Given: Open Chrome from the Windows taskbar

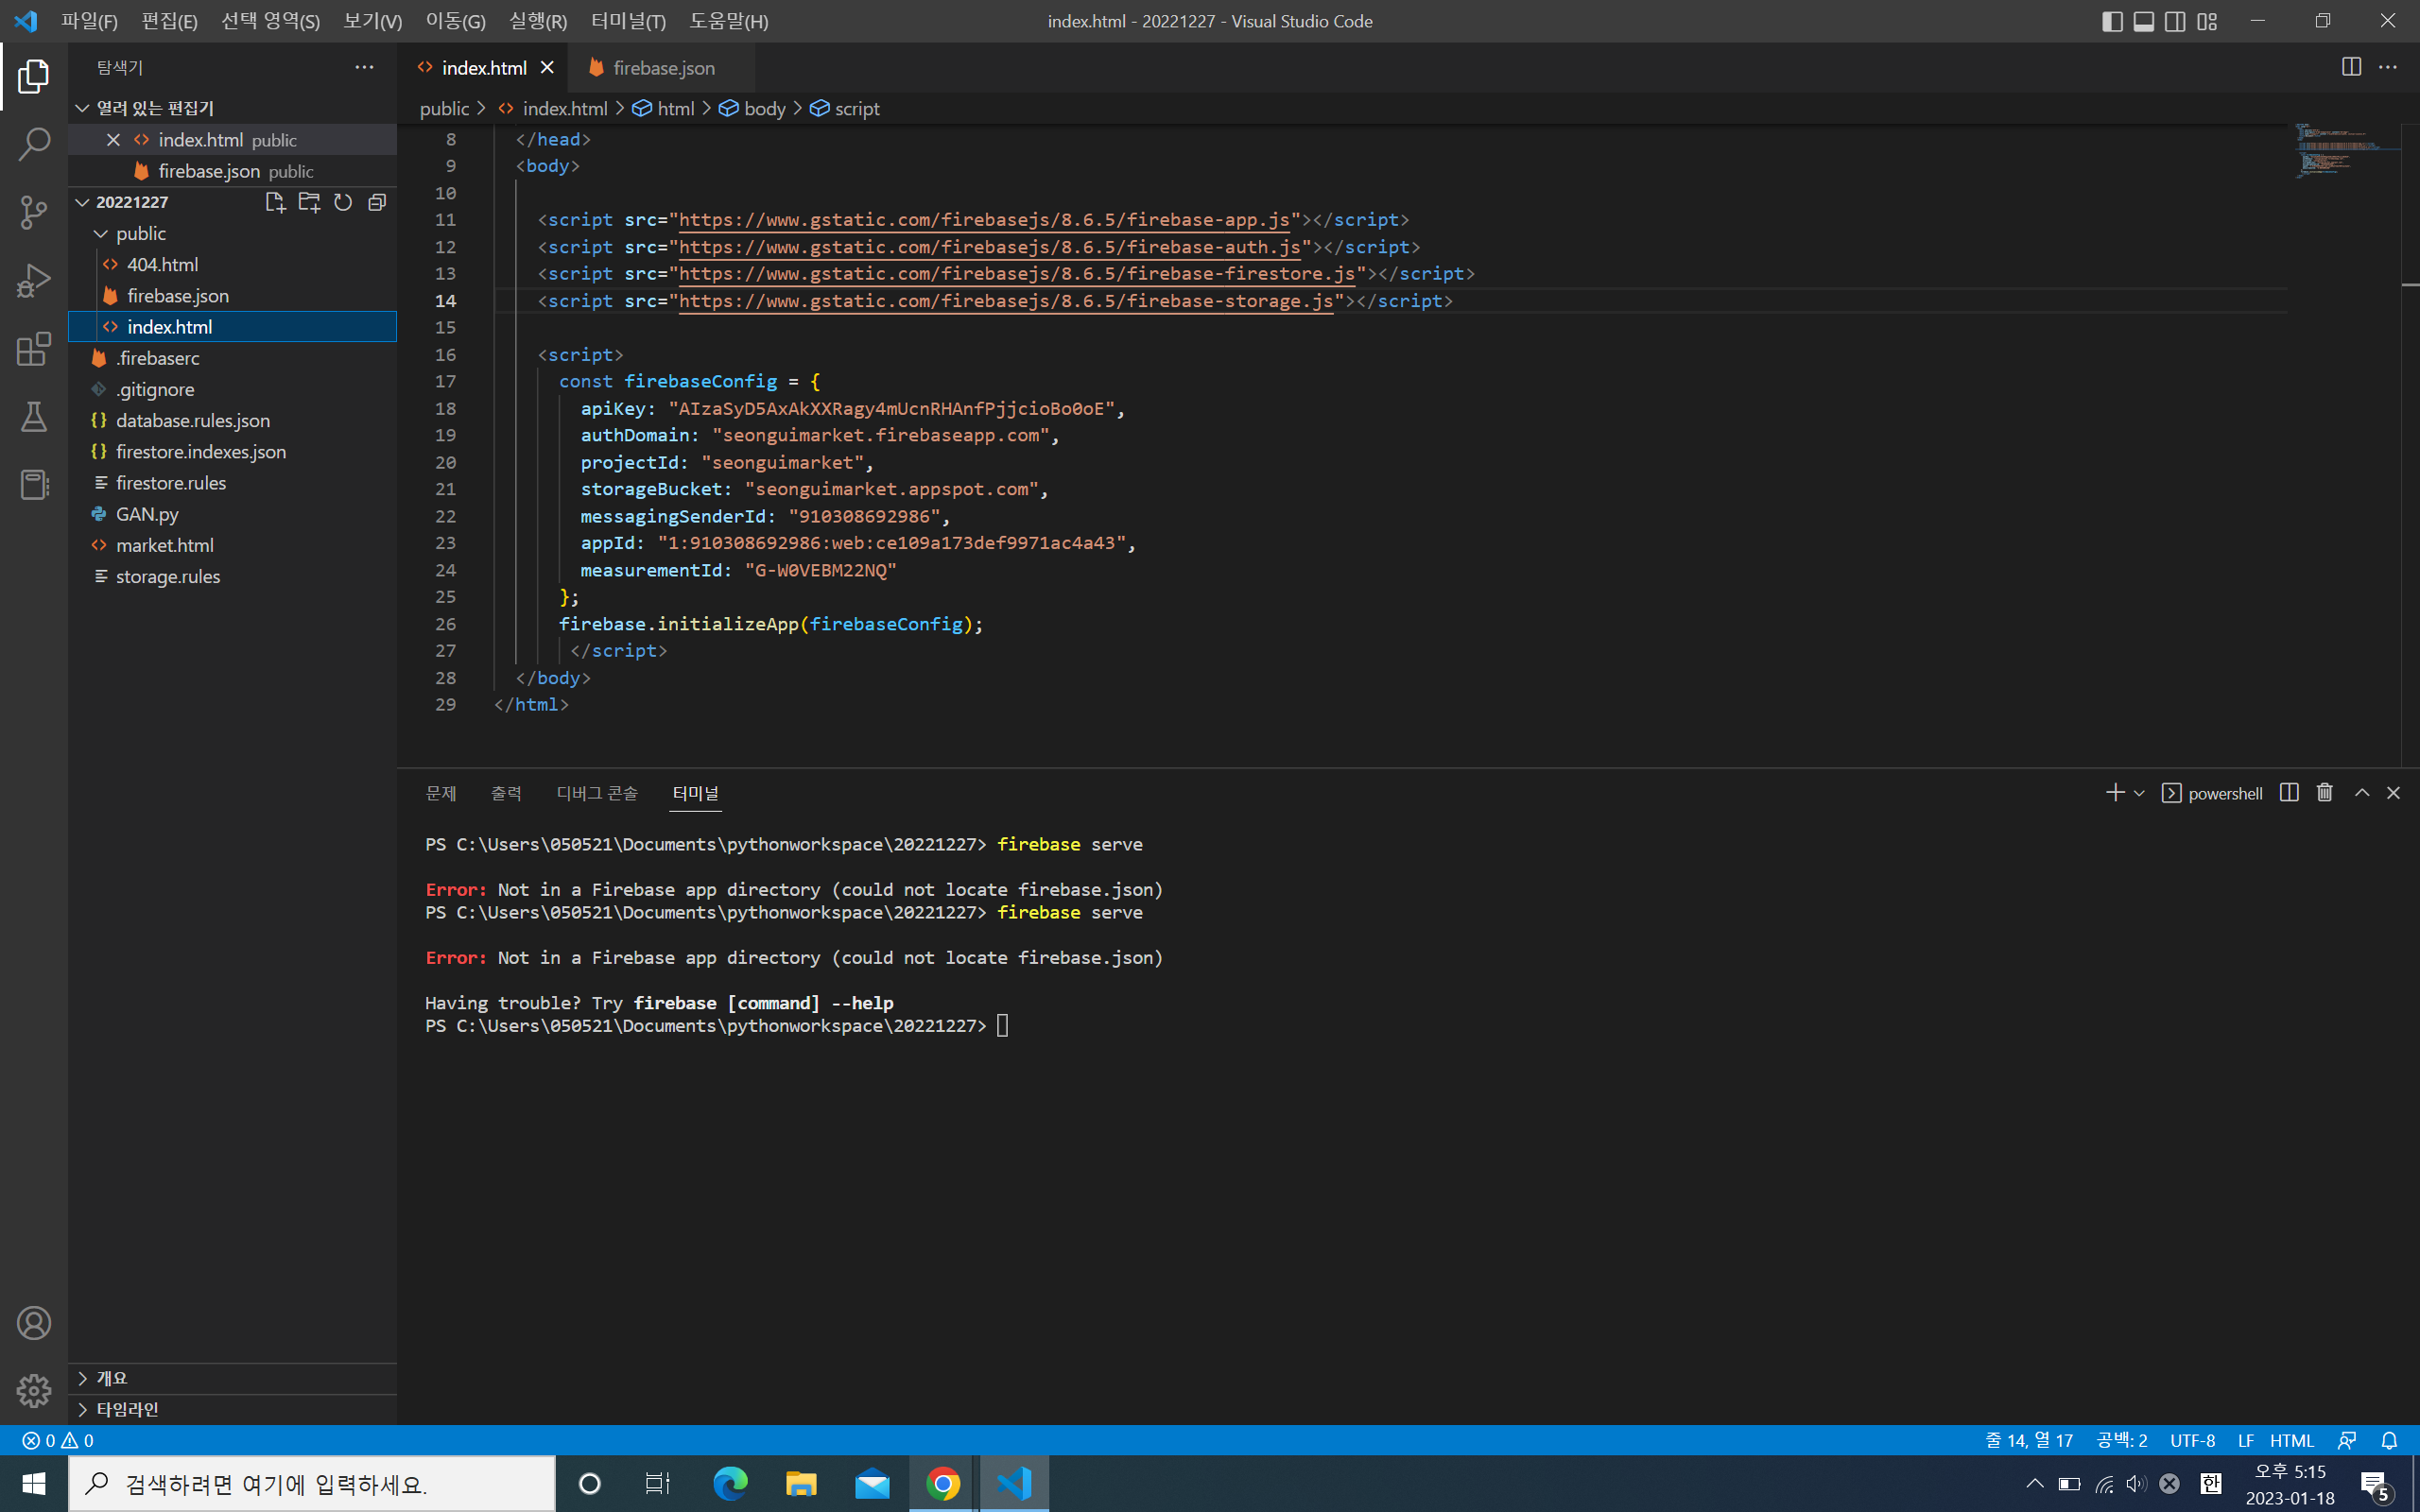Looking at the screenshot, I should [942, 1484].
